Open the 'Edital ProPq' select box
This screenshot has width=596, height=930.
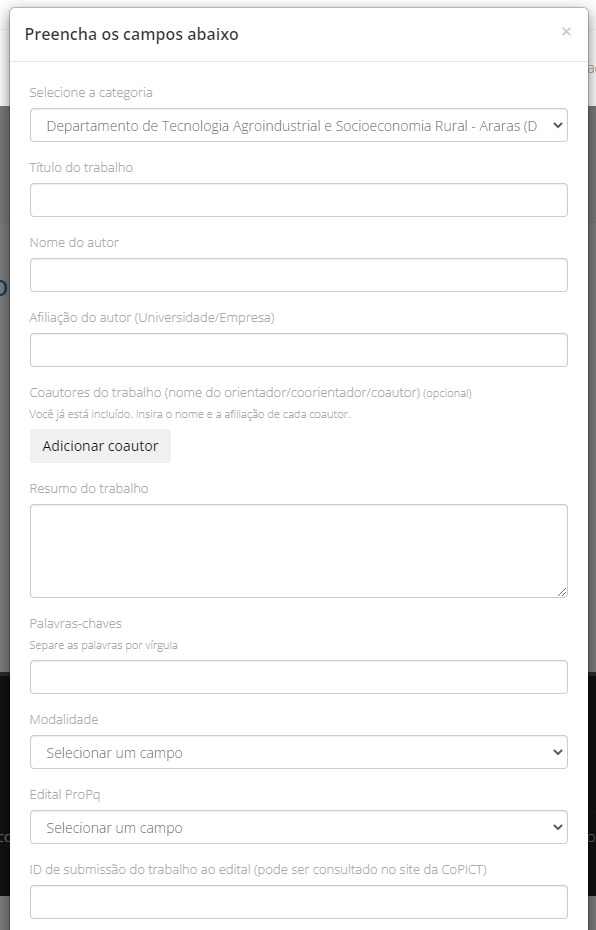[x=299, y=827]
